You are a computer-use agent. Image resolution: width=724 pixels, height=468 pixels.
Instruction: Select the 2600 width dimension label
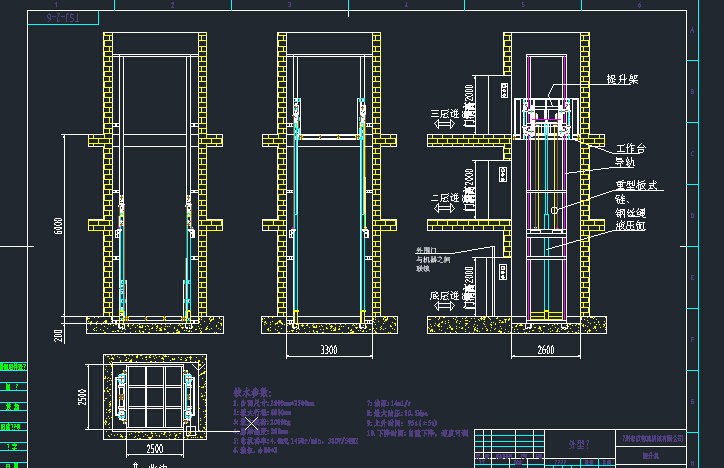(x=546, y=349)
